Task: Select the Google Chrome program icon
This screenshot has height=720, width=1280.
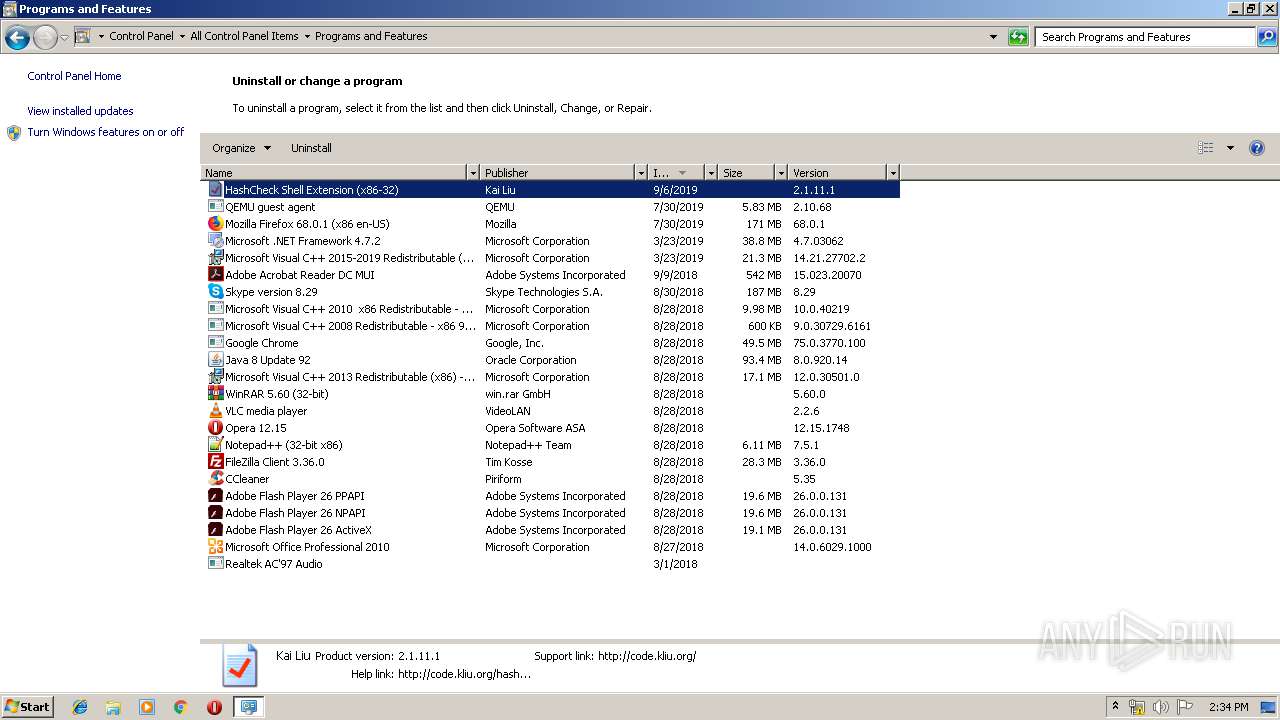Action: point(215,343)
